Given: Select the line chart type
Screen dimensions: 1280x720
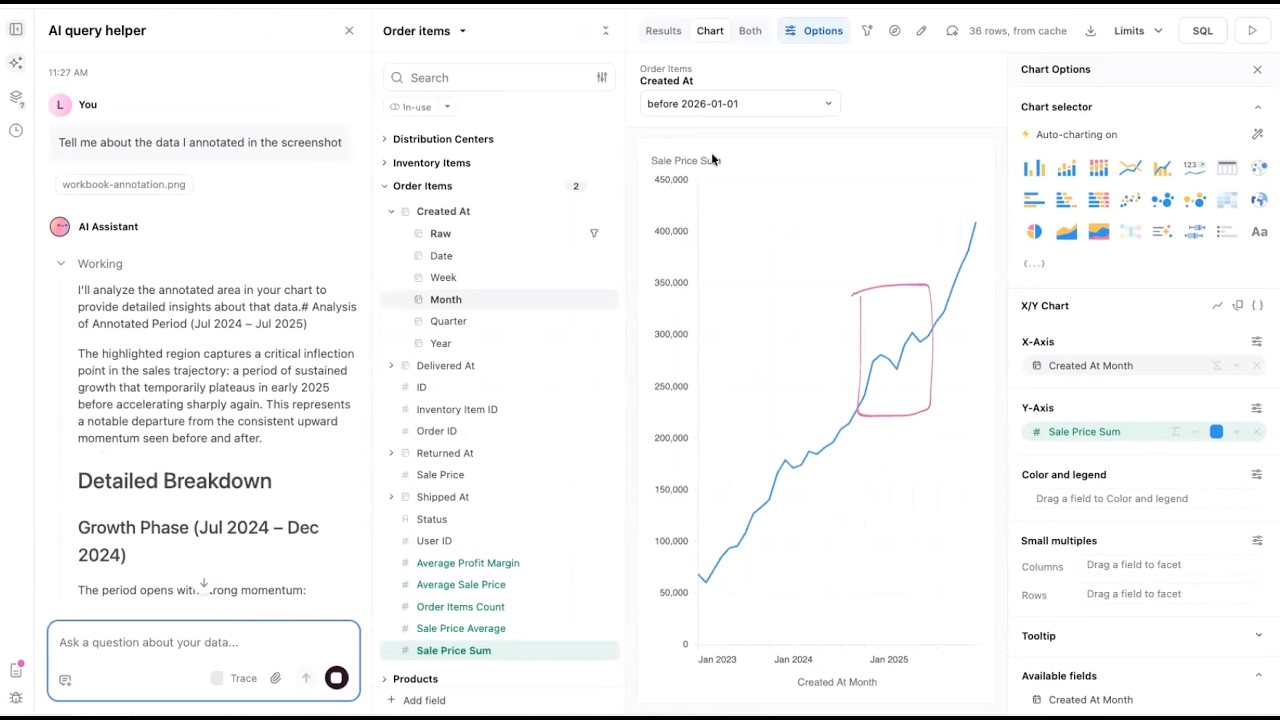Looking at the screenshot, I should coord(1130,168).
